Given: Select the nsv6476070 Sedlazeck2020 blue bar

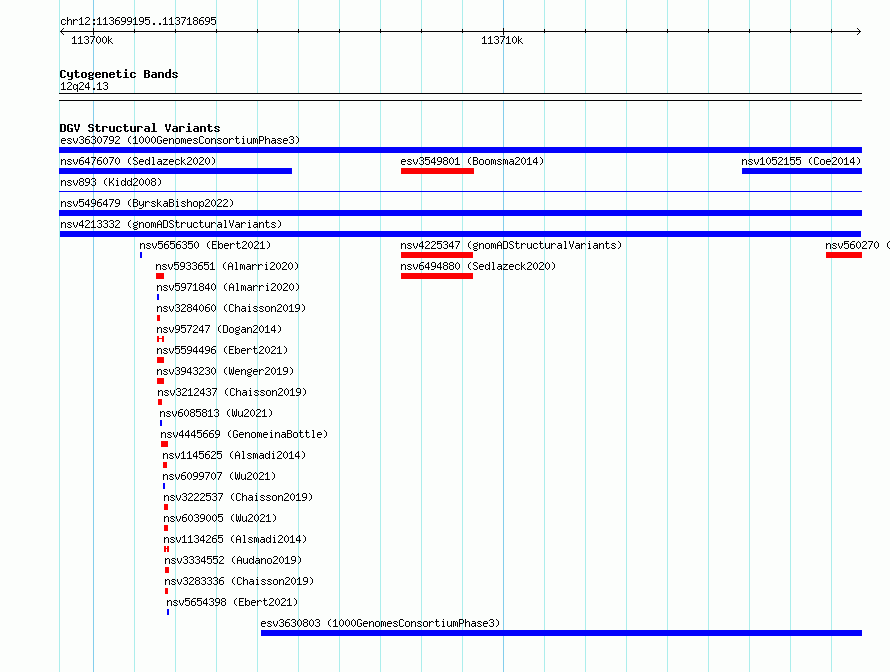Looking at the screenshot, I should tap(175, 171).
